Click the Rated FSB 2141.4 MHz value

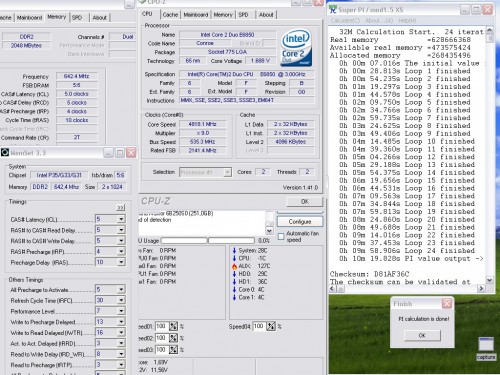(203, 150)
